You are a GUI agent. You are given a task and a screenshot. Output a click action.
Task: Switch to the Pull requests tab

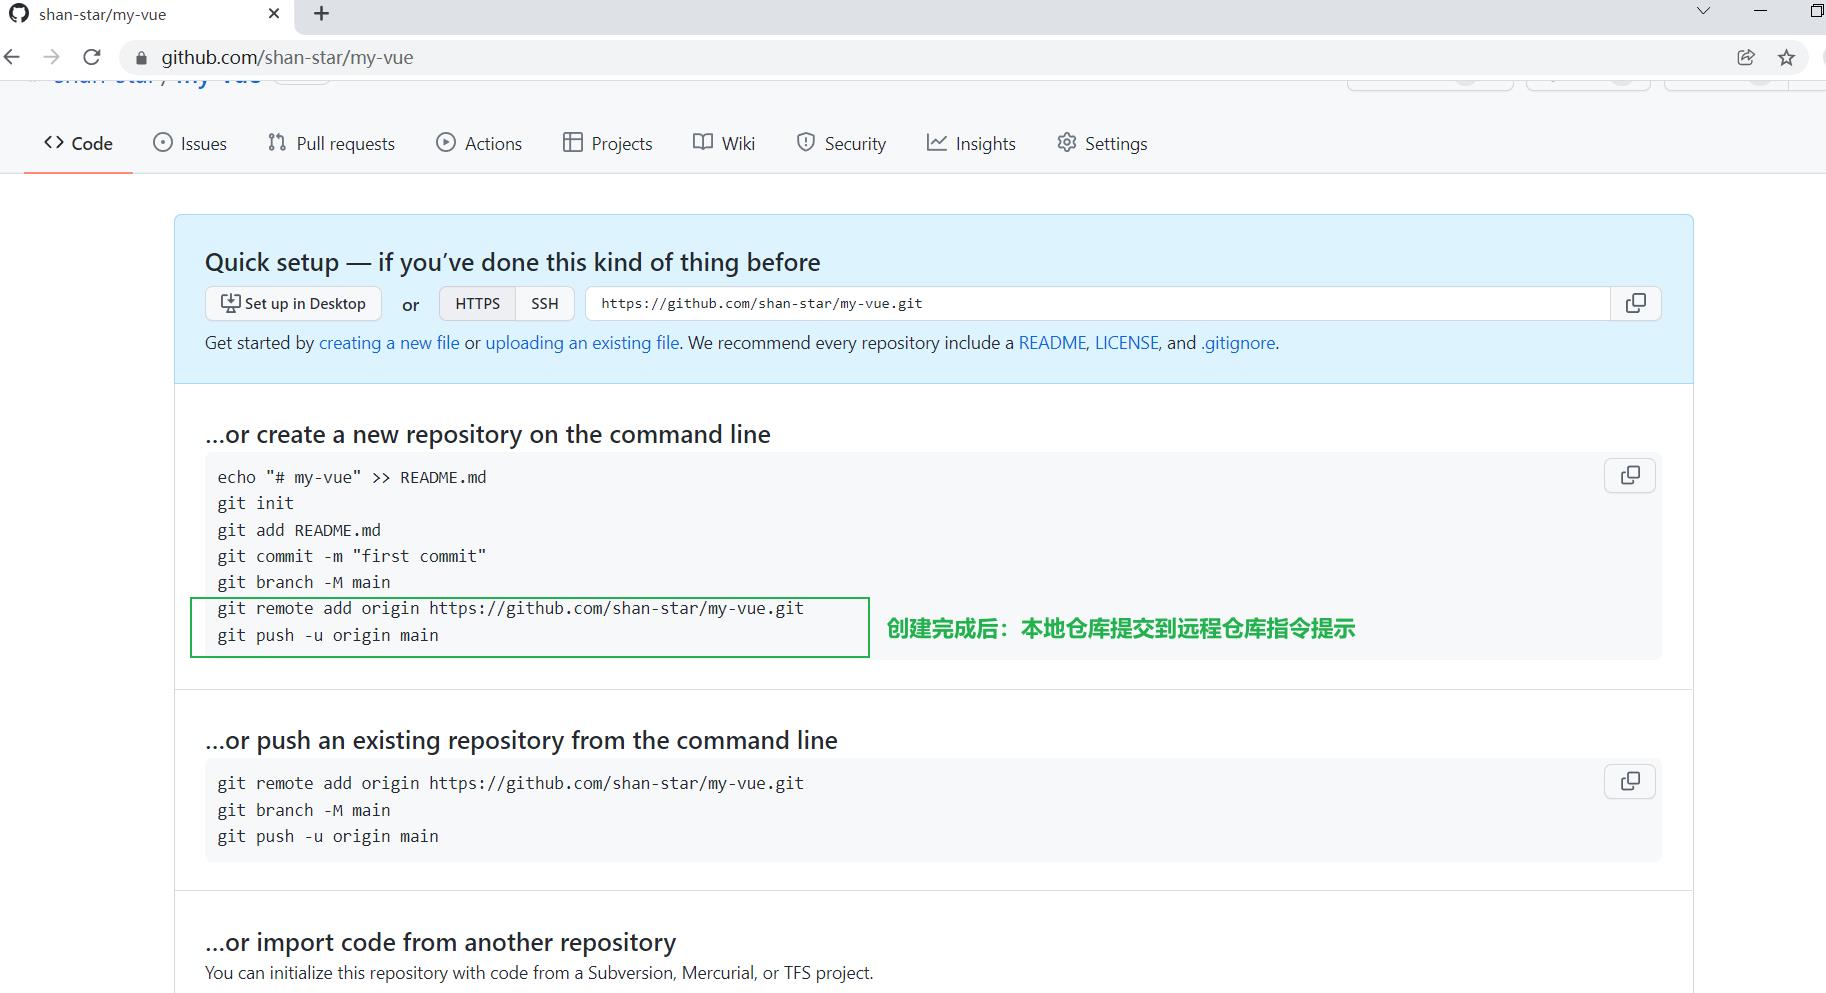point(331,143)
